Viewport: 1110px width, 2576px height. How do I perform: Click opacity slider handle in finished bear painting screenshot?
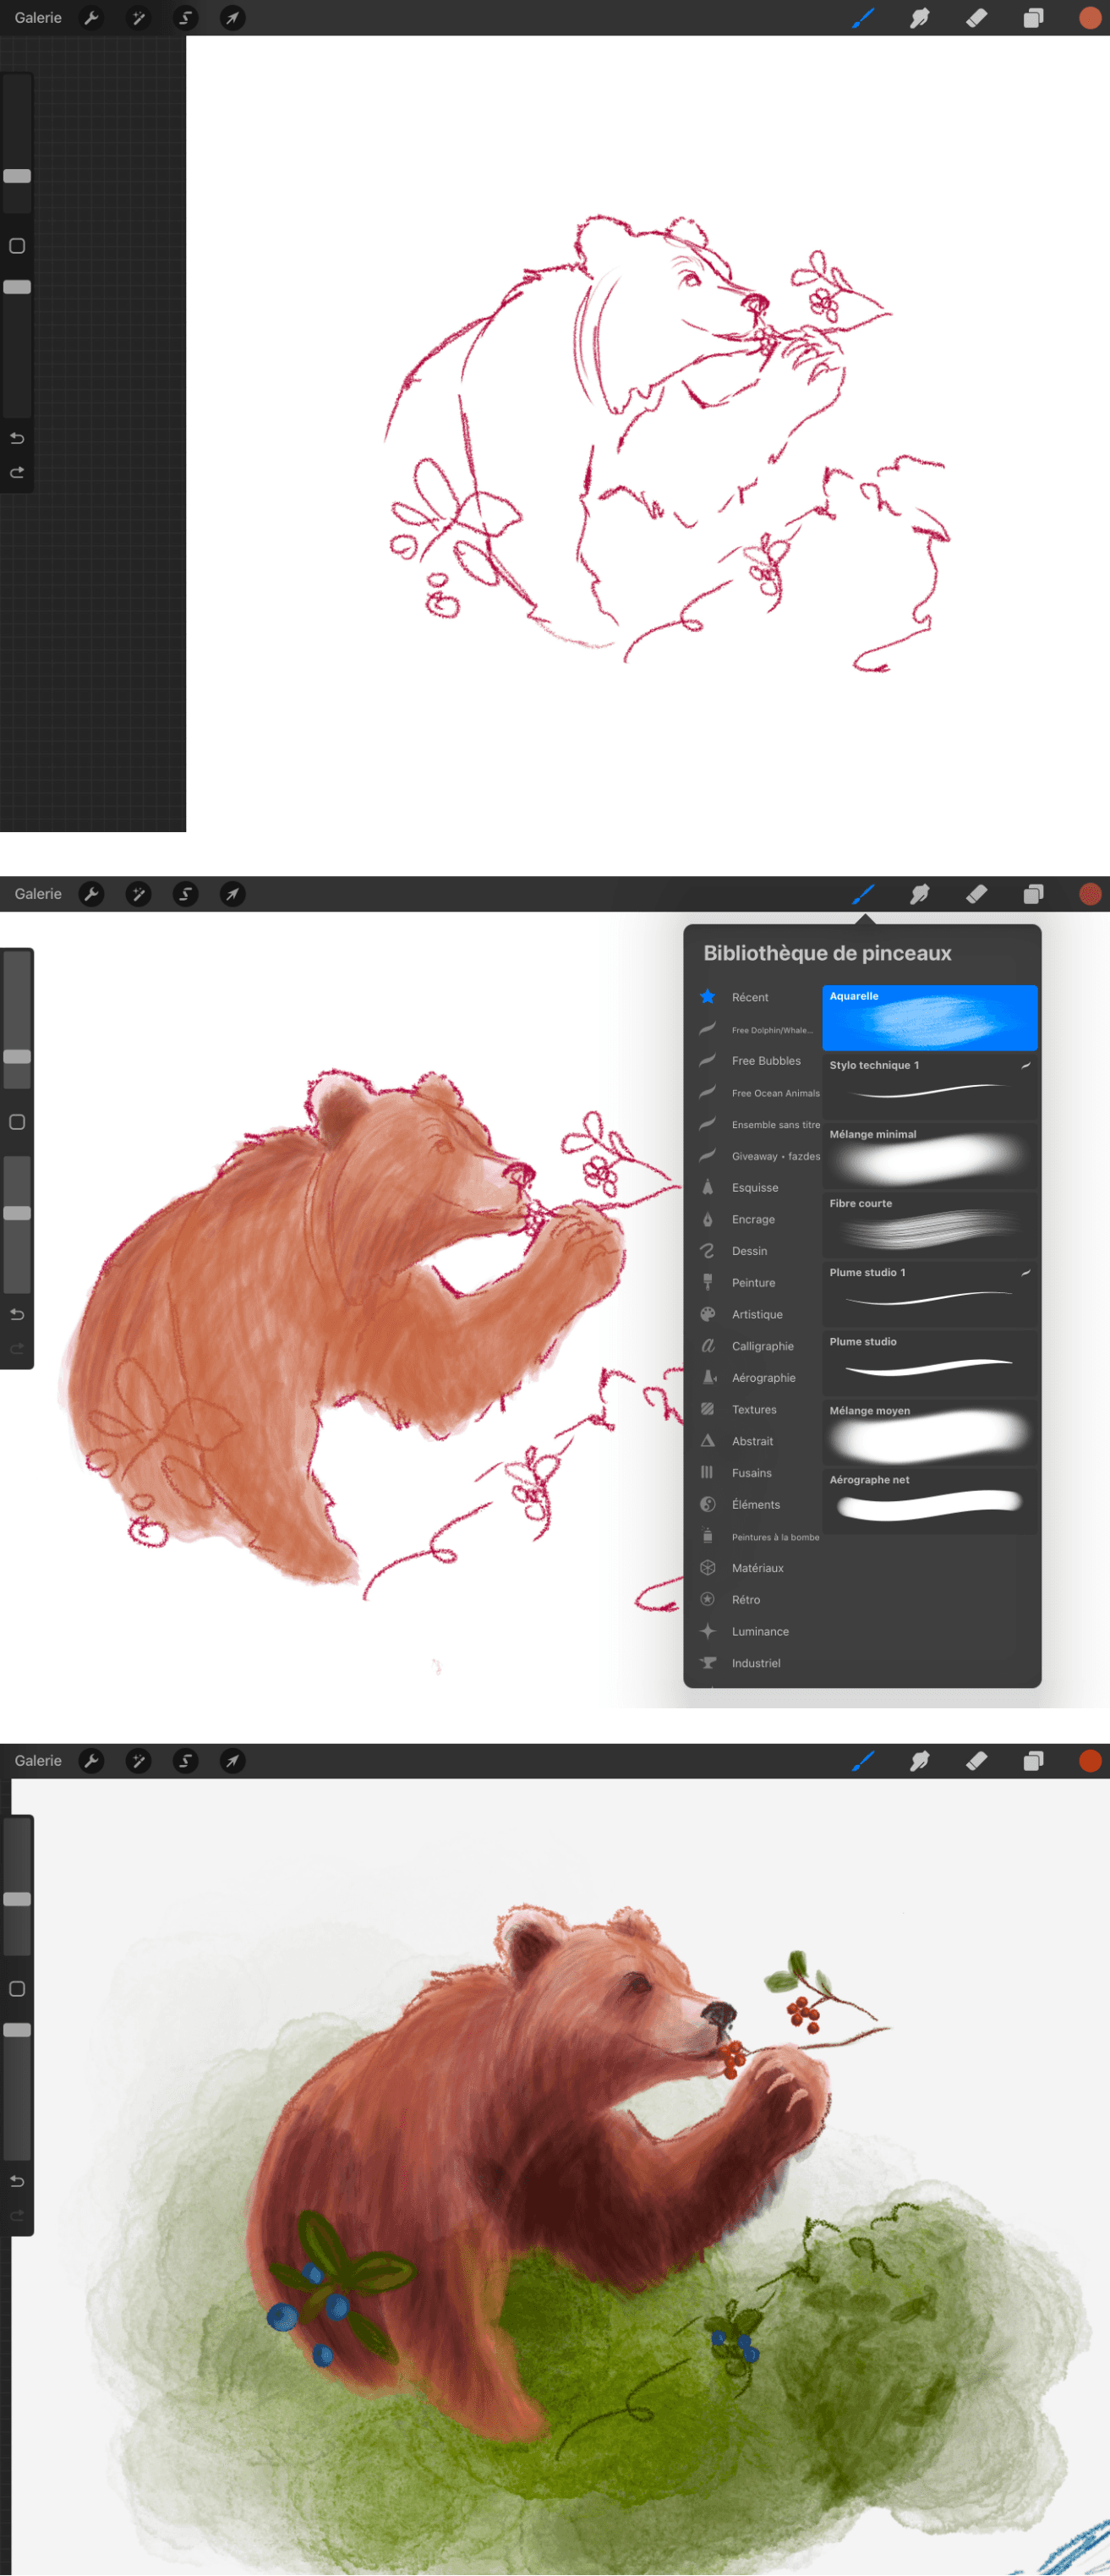(x=17, y=2030)
